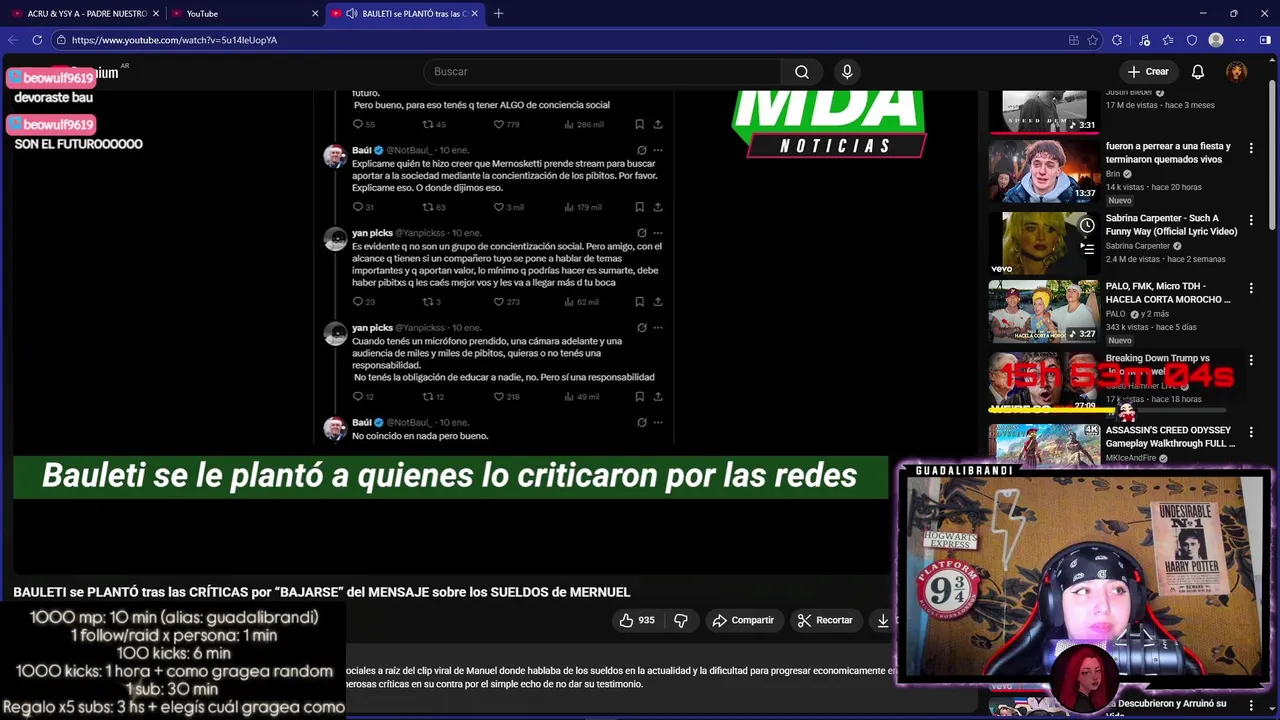Go back with browser back arrow
This screenshot has width=1280, height=720.
12,40
